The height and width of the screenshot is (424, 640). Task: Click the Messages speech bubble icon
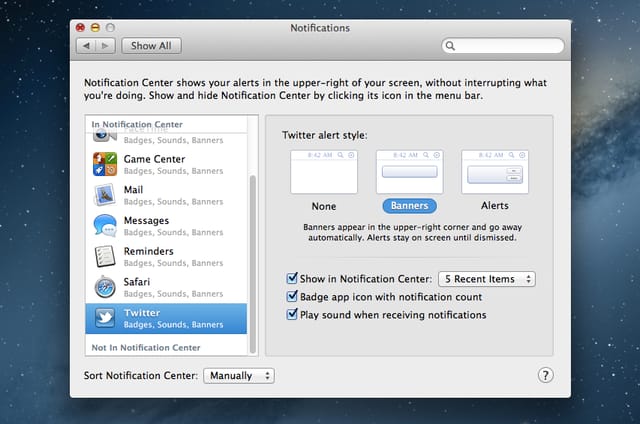105,225
